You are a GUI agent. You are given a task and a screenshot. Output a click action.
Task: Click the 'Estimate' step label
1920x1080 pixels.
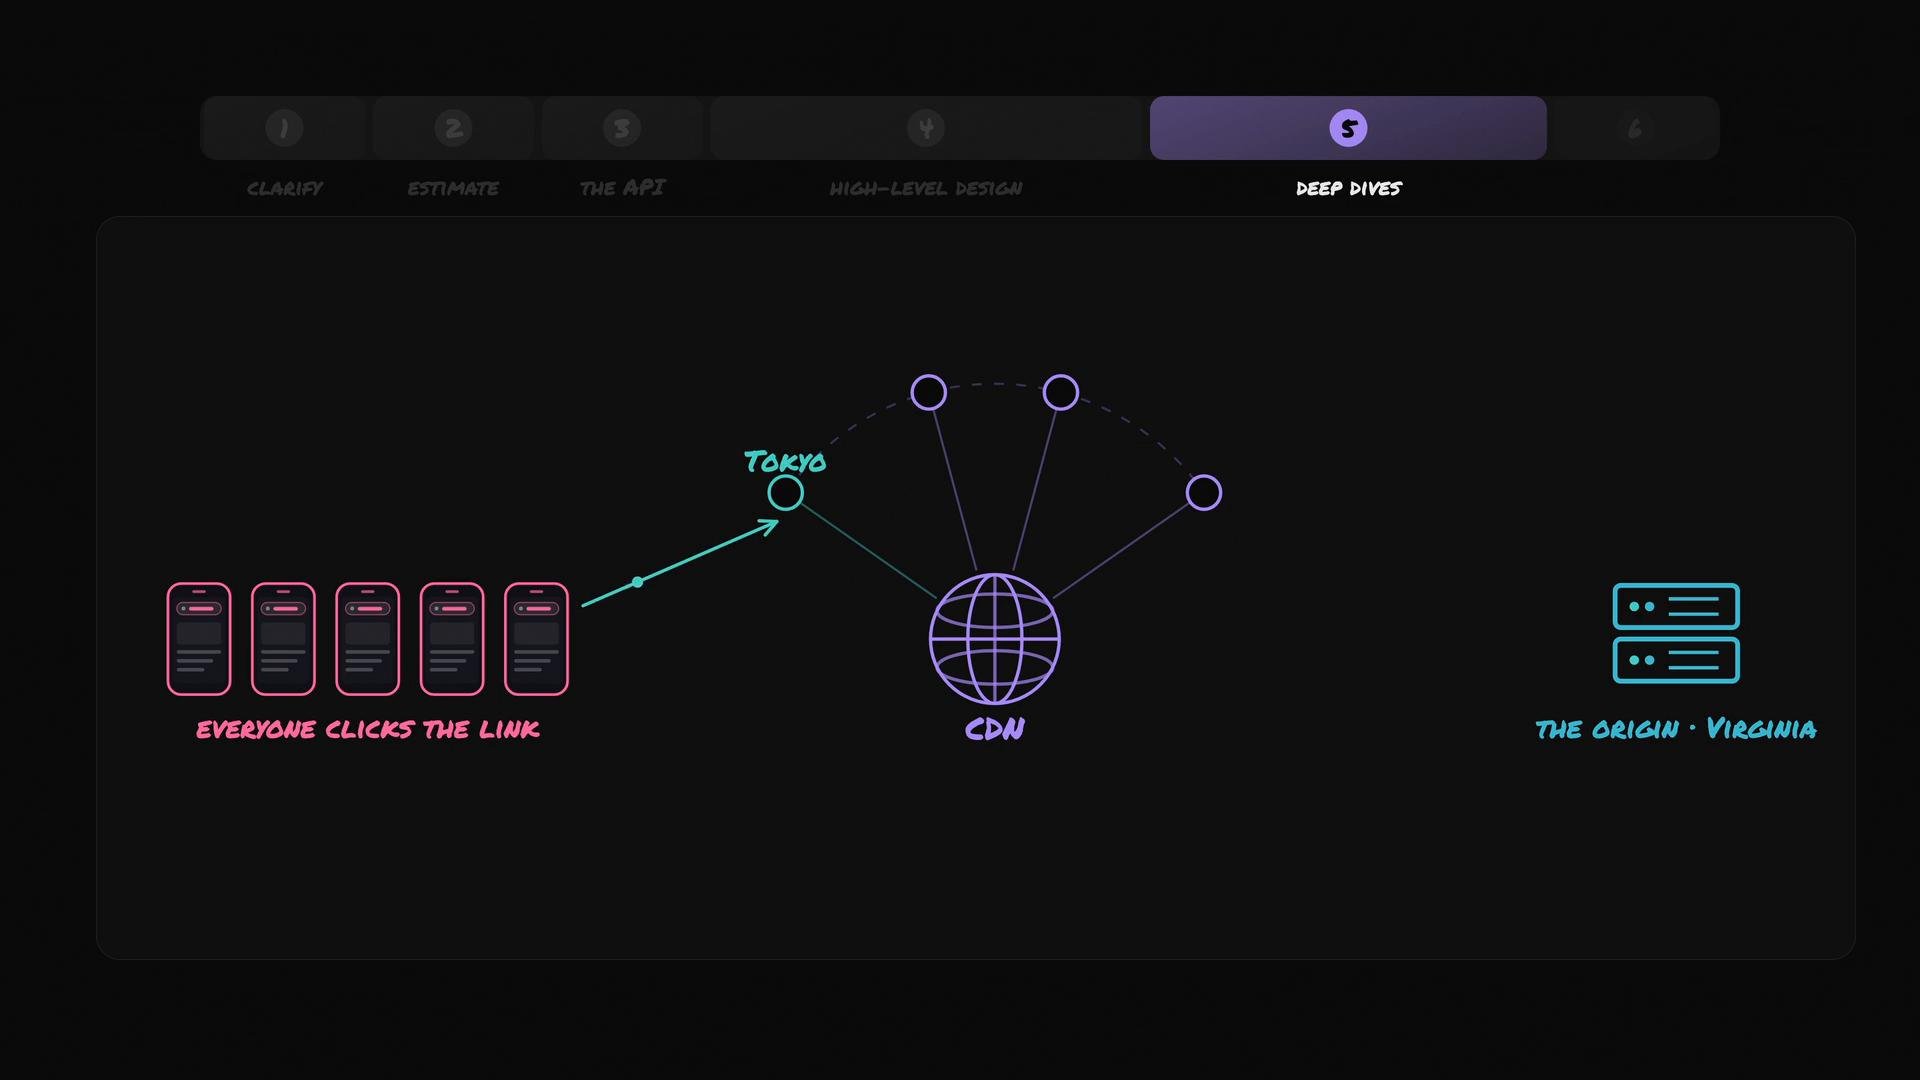coord(453,188)
